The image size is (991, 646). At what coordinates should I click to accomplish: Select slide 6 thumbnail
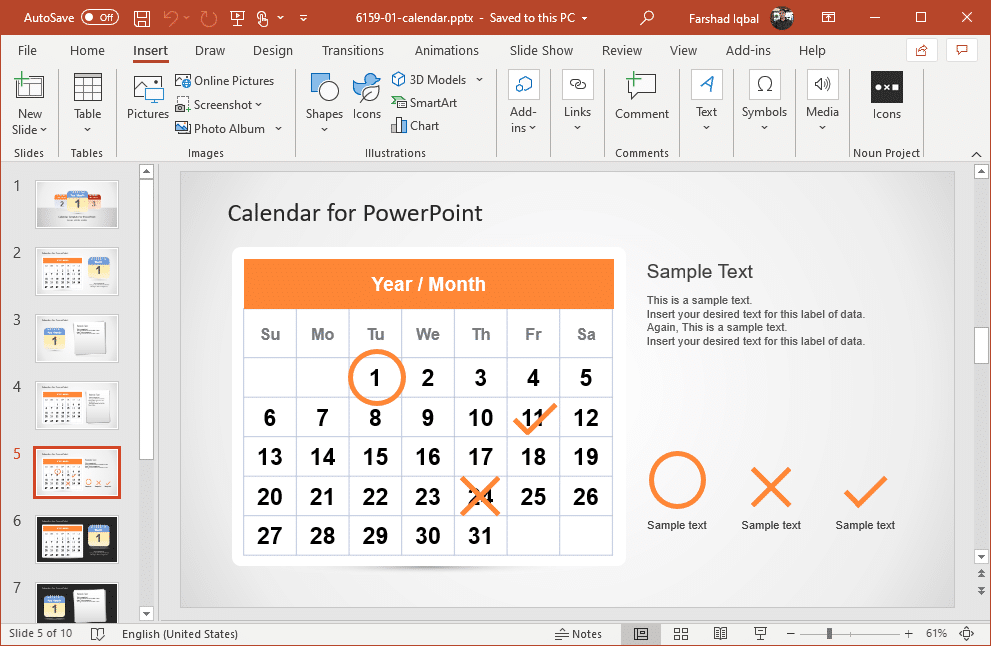77,540
